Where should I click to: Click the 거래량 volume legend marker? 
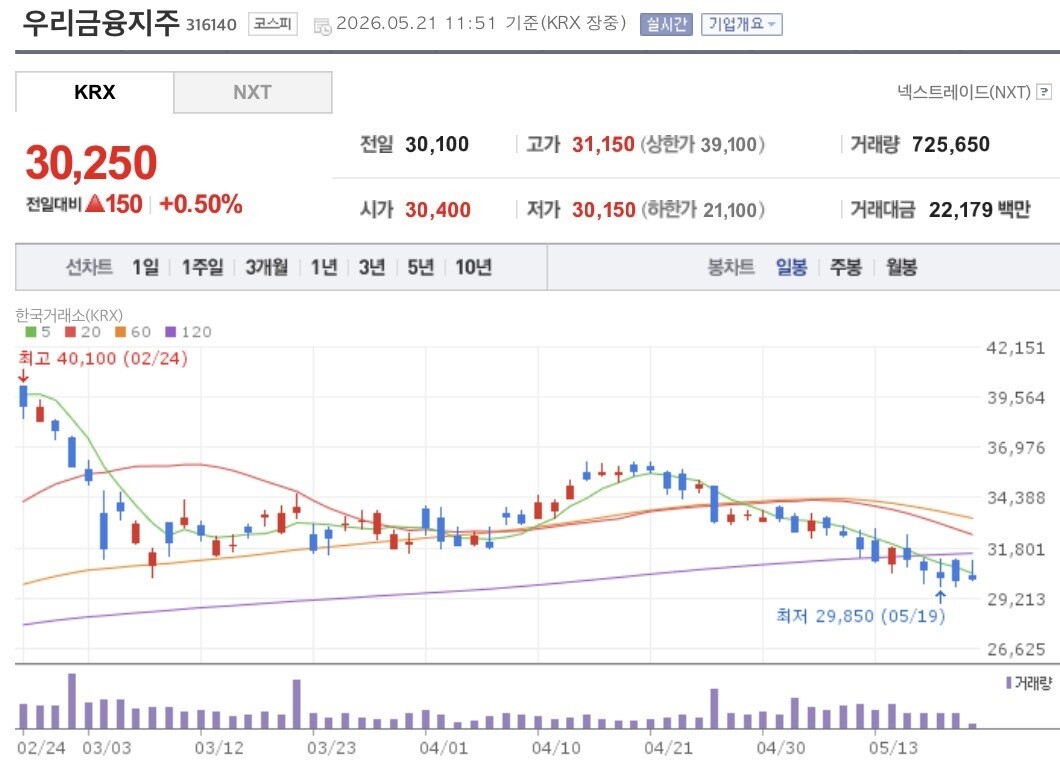click(1009, 683)
